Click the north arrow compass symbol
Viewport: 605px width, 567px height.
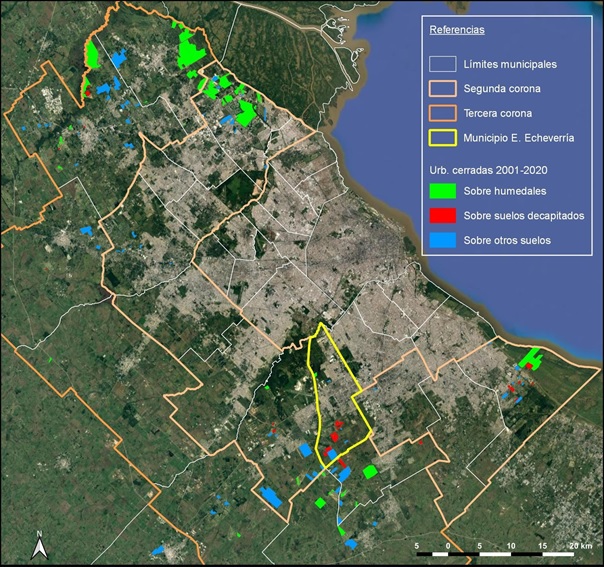tap(38, 545)
